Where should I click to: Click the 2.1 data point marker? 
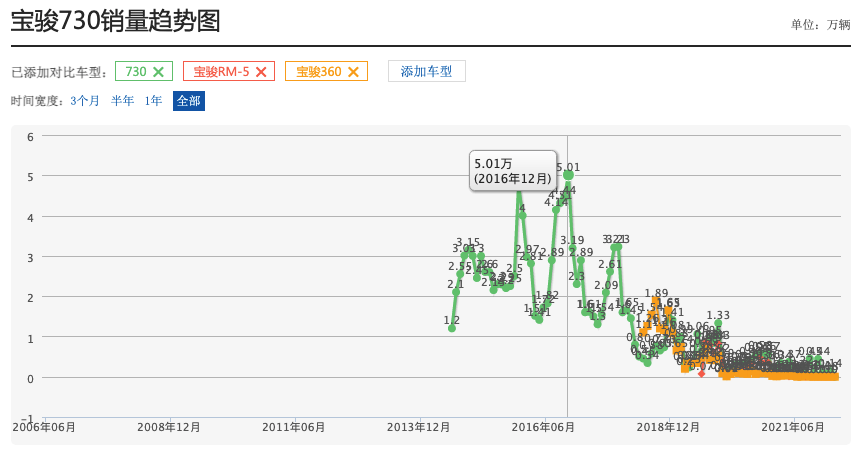[456, 292]
